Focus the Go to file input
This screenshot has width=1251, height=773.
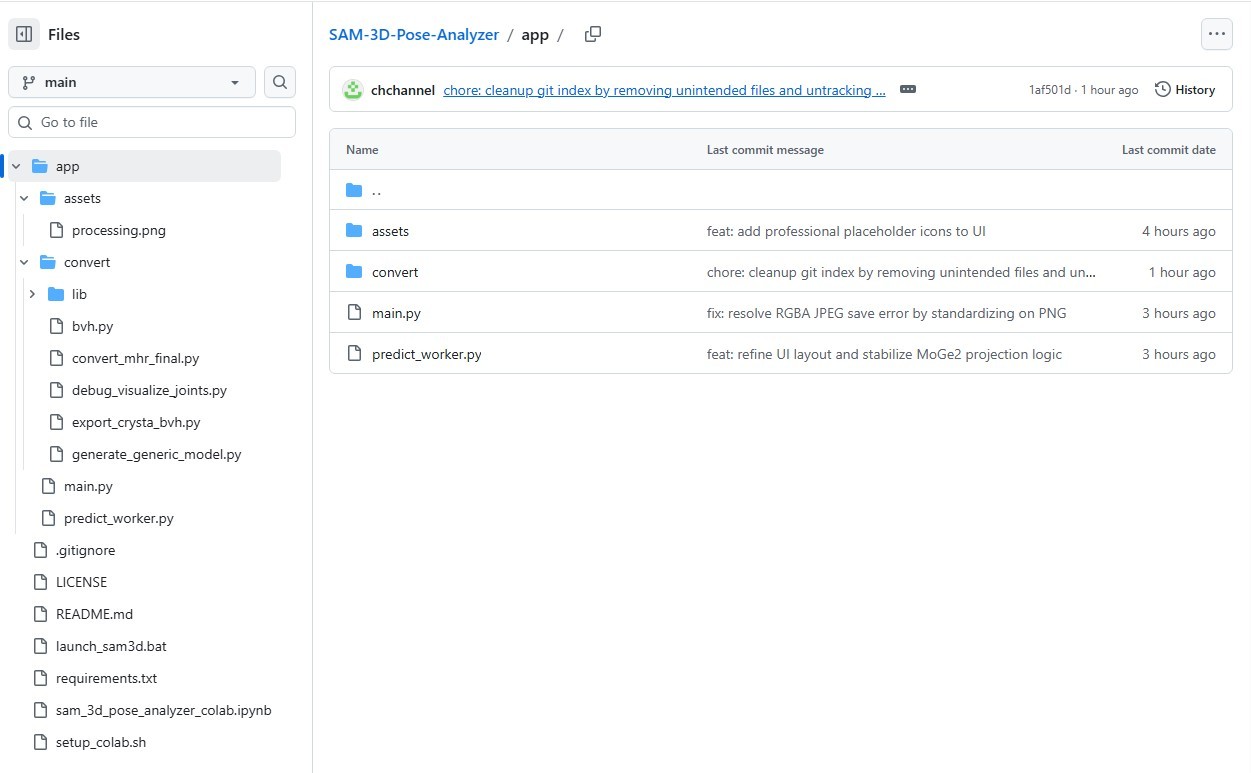point(152,122)
